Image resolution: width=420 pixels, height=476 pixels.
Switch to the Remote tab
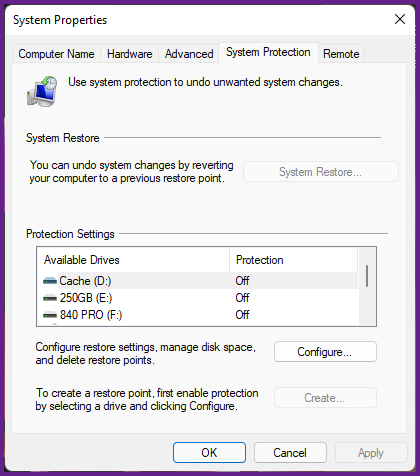point(341,54)
